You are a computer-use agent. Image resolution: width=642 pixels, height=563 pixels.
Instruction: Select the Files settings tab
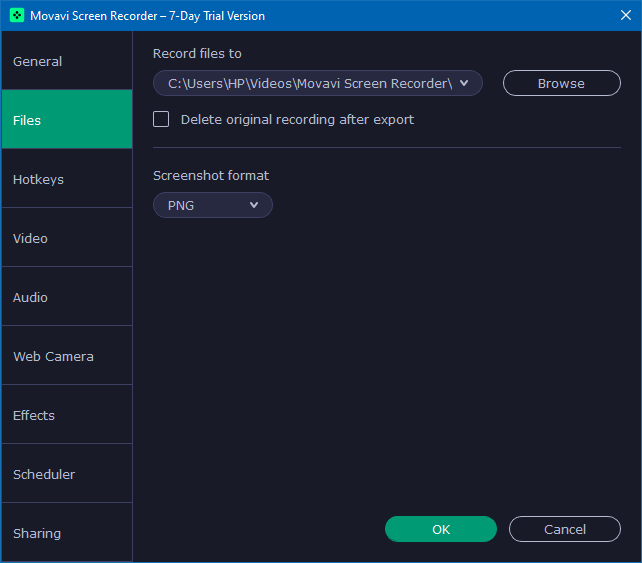point(67,120)
